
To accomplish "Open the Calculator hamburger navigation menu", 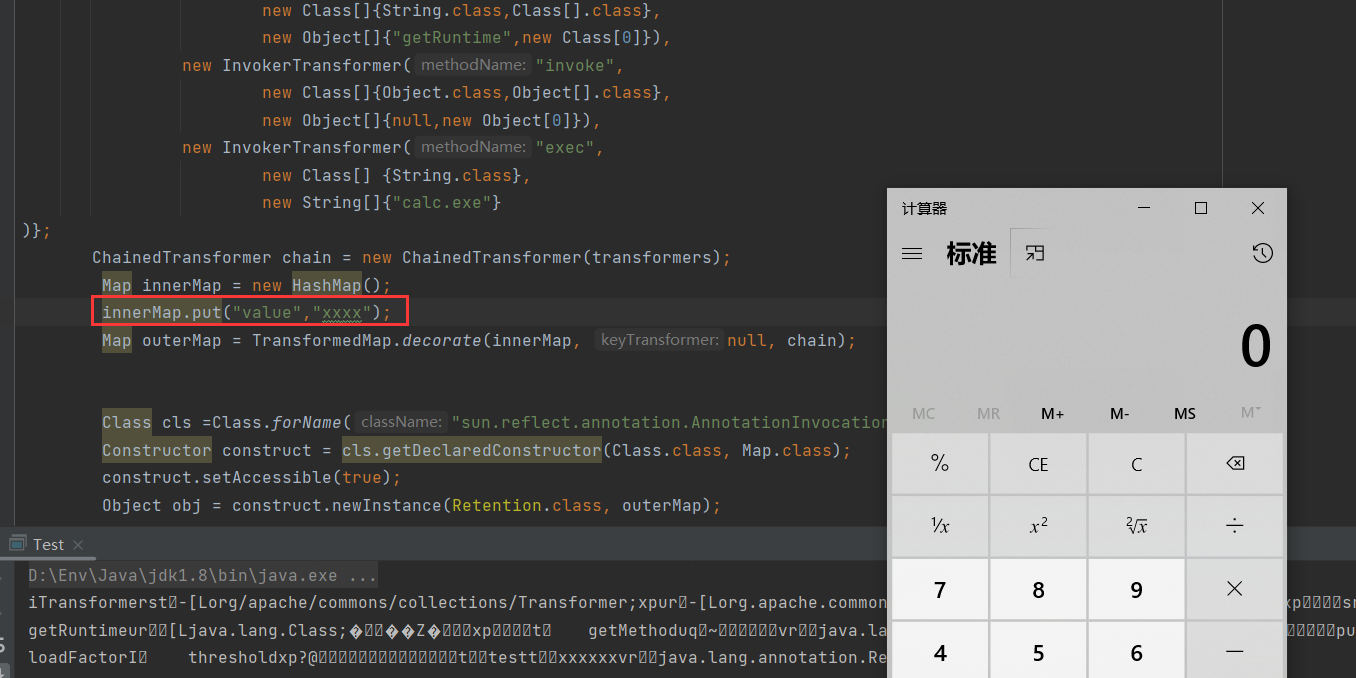I will coord(912,254).
